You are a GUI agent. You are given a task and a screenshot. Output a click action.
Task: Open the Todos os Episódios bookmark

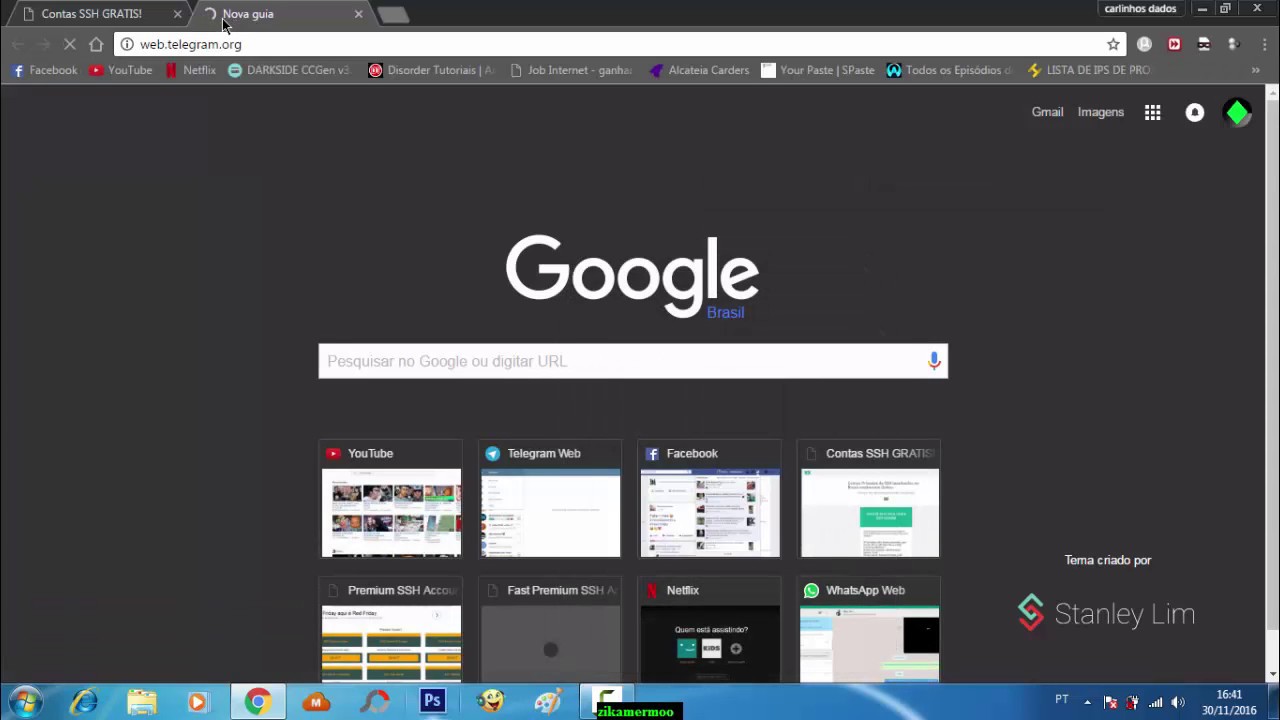(x=949, y=70)
